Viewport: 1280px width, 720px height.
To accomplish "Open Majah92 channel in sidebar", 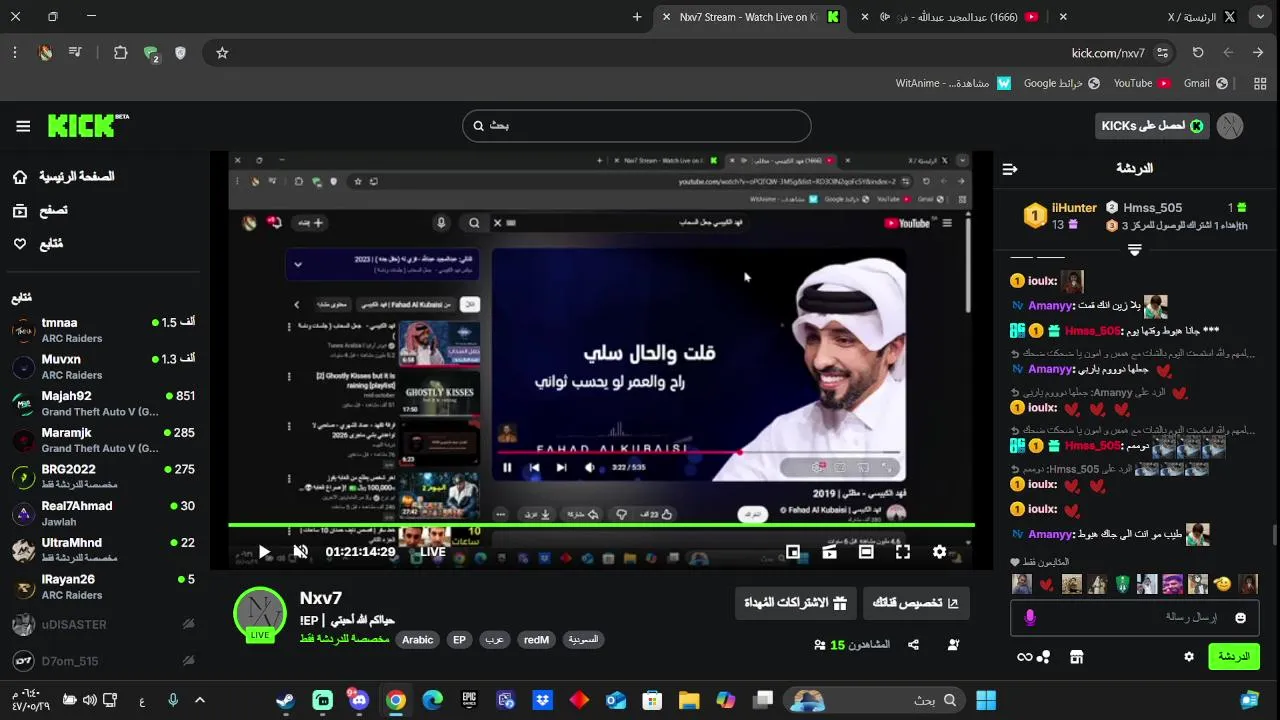I will tap(103, 404).
